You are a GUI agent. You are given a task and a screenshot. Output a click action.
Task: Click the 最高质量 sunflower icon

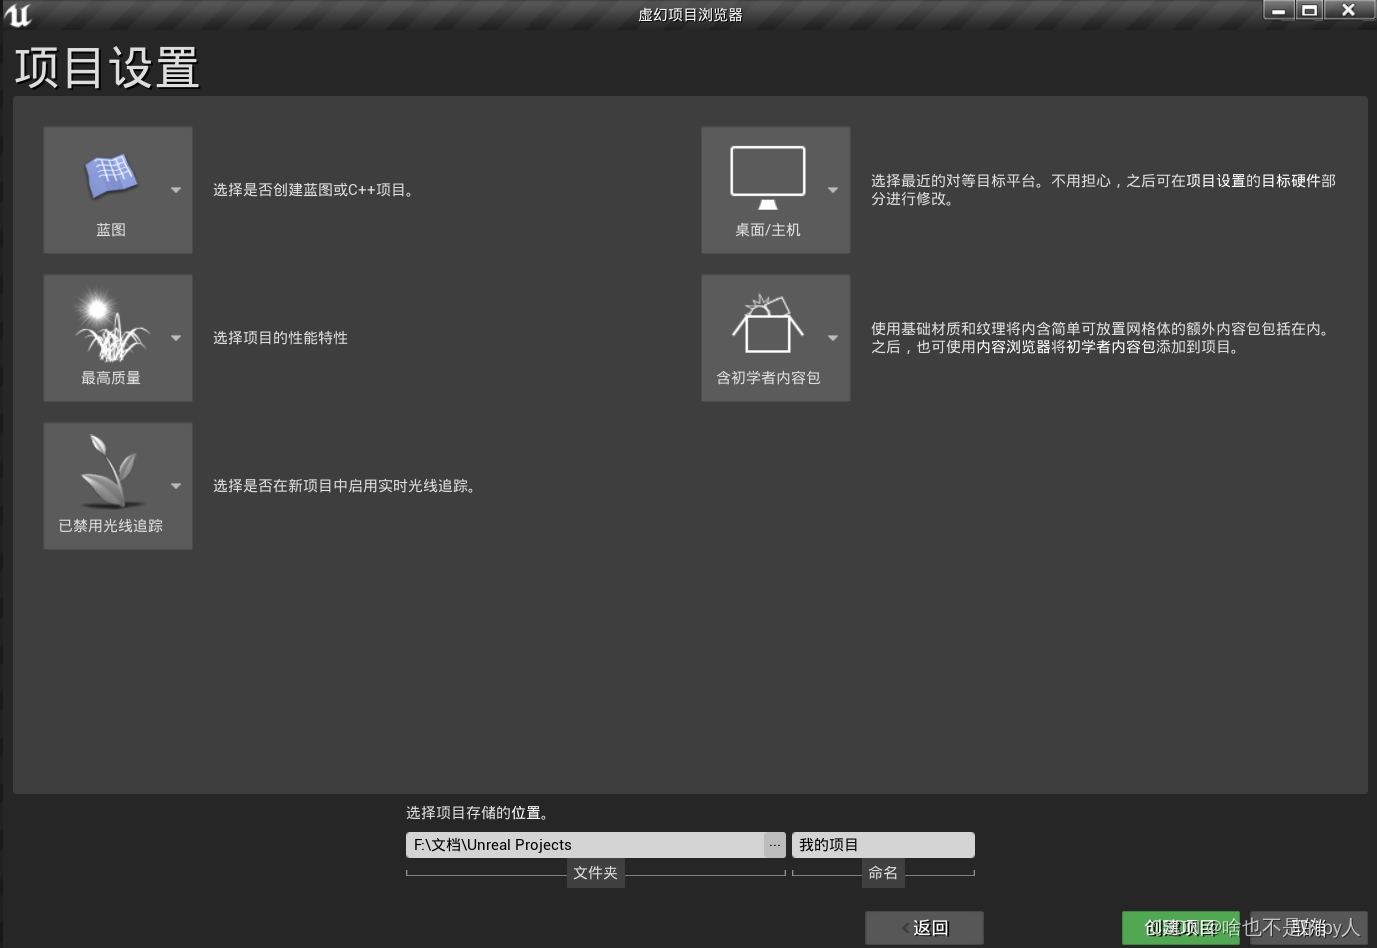pos(110,325)
